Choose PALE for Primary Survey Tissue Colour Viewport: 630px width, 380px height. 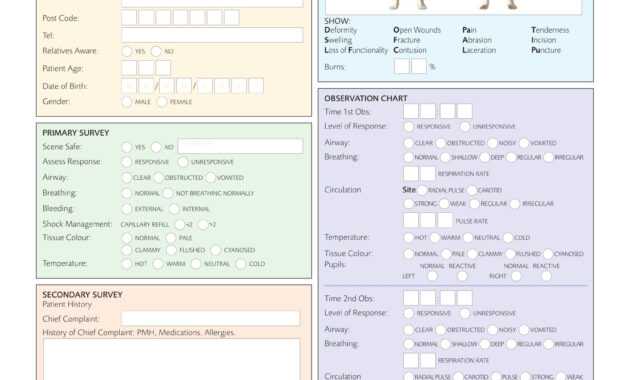click(x=171, y=238)
